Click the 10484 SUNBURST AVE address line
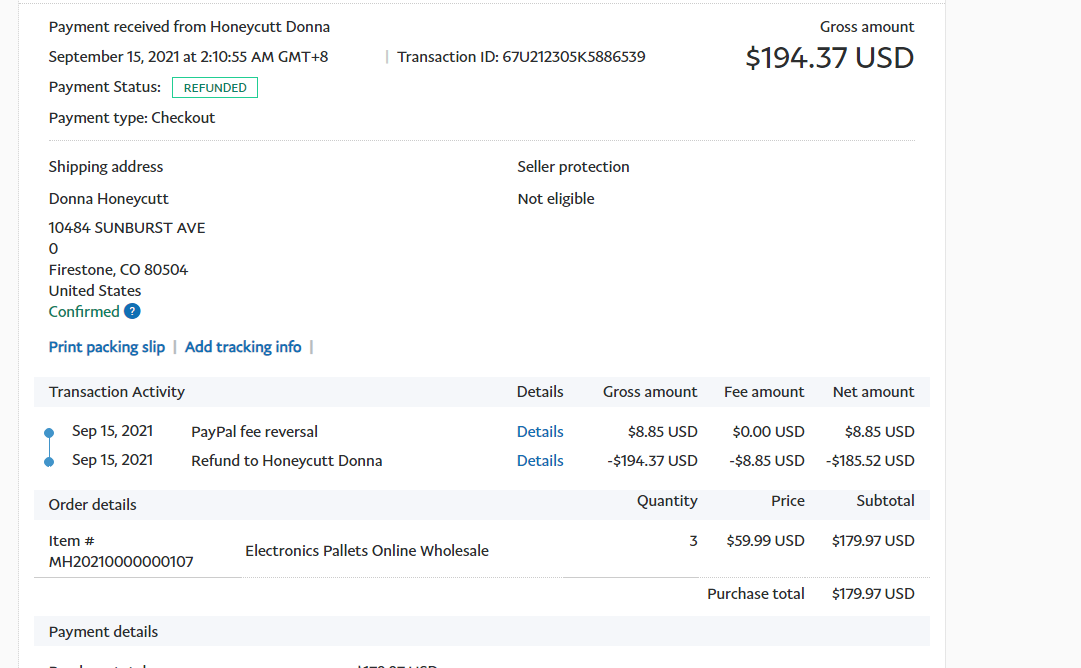Image resolution: width=1081 pixels, height=668 pixels. click(127, 228)
